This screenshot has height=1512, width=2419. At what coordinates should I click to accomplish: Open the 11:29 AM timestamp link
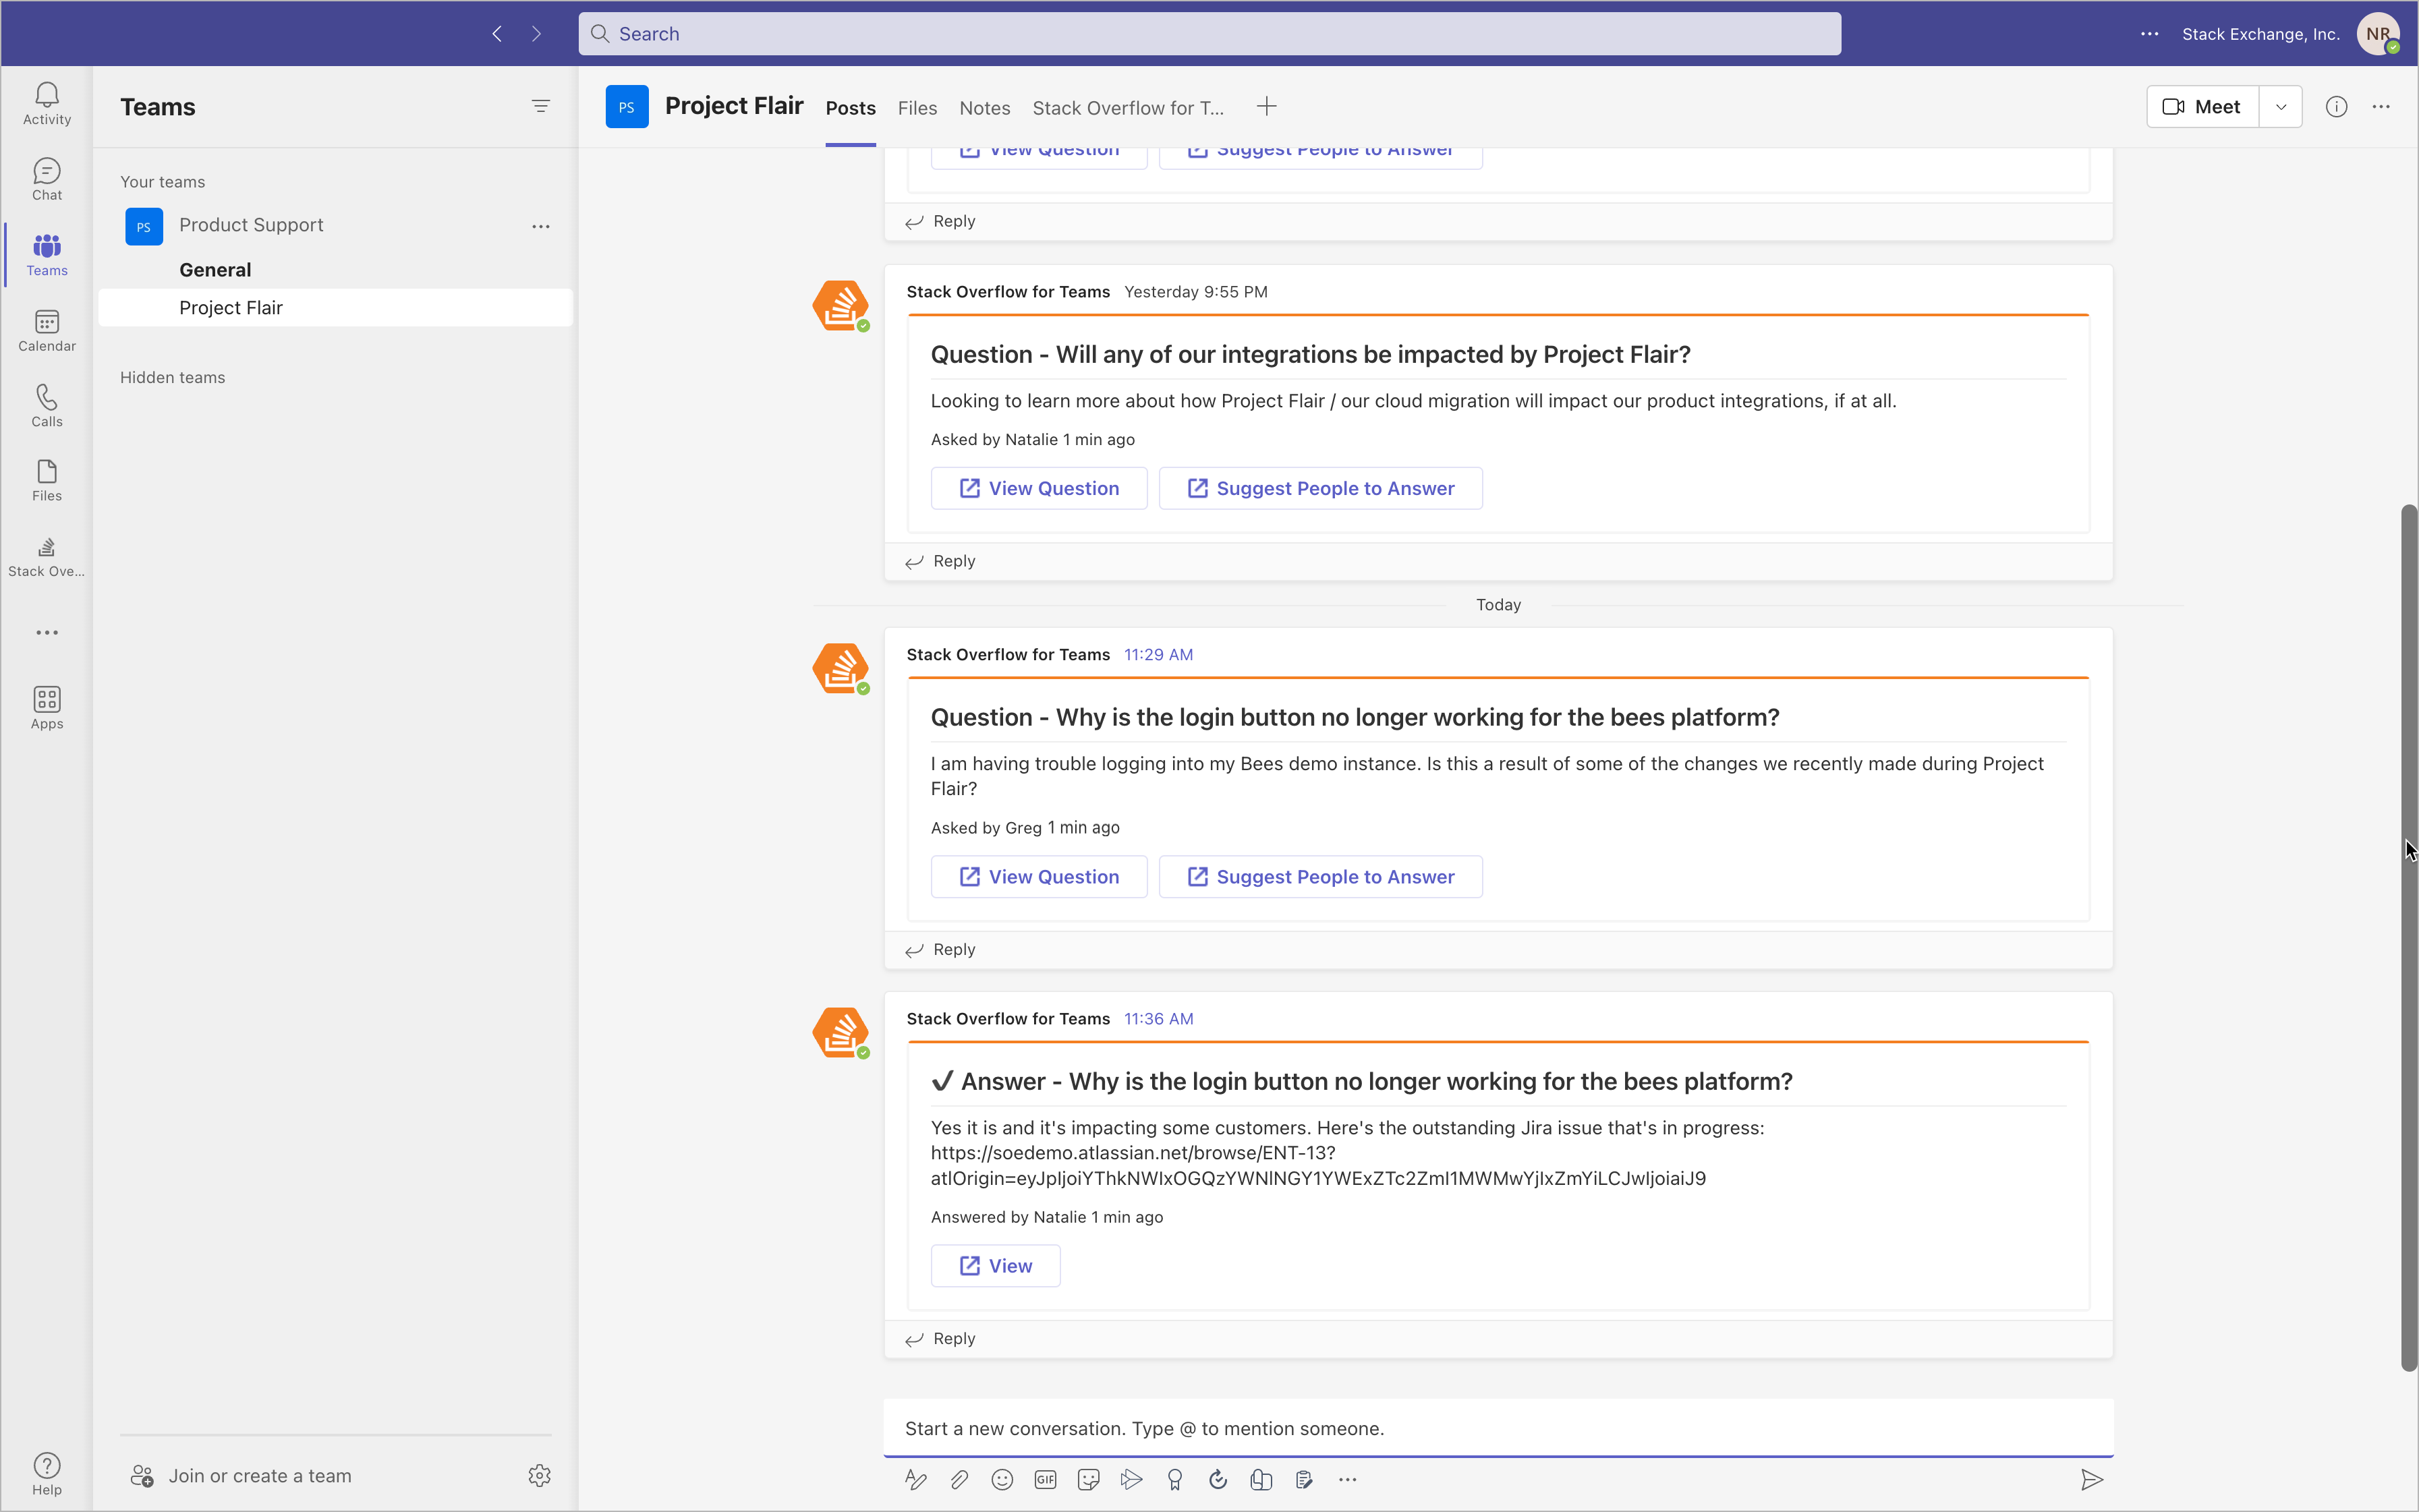tap(1158, 655)
